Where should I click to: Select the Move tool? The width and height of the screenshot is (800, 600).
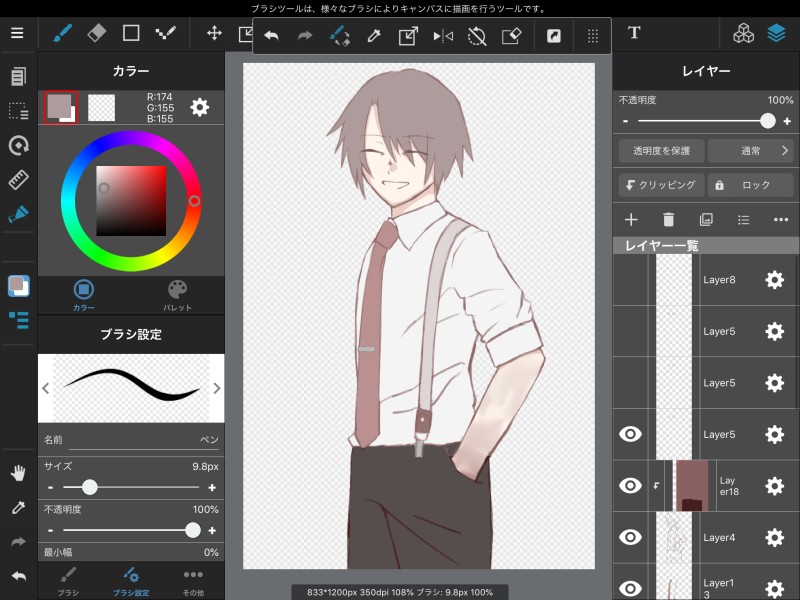click(214, 33)
